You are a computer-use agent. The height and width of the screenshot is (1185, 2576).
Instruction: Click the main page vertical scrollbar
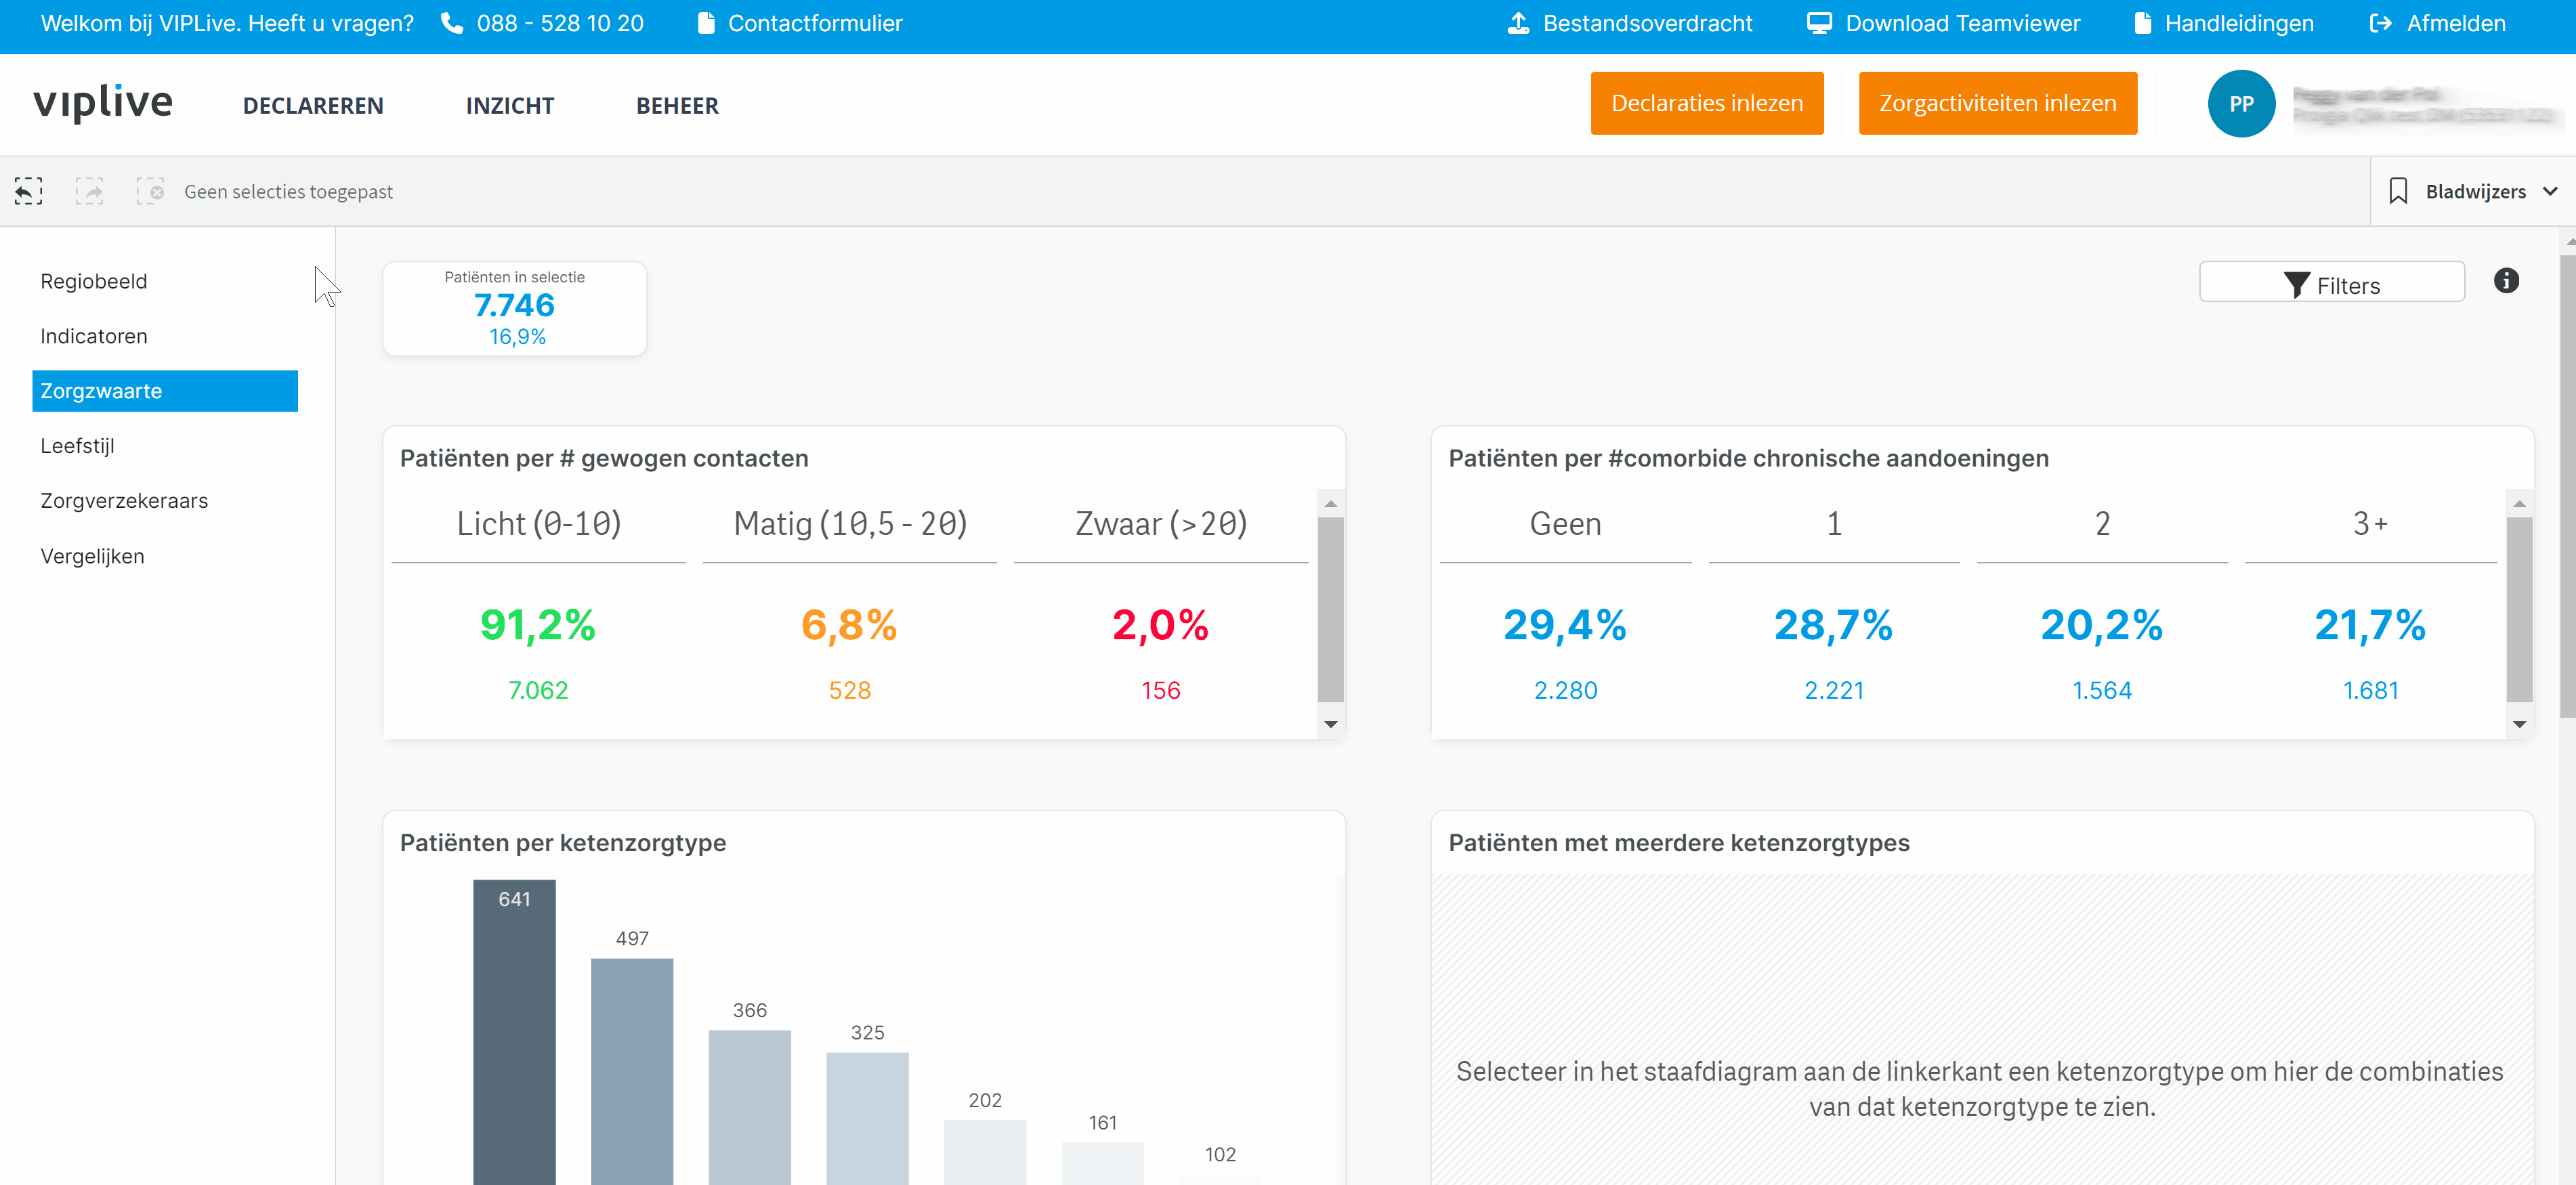point(2567,486)
